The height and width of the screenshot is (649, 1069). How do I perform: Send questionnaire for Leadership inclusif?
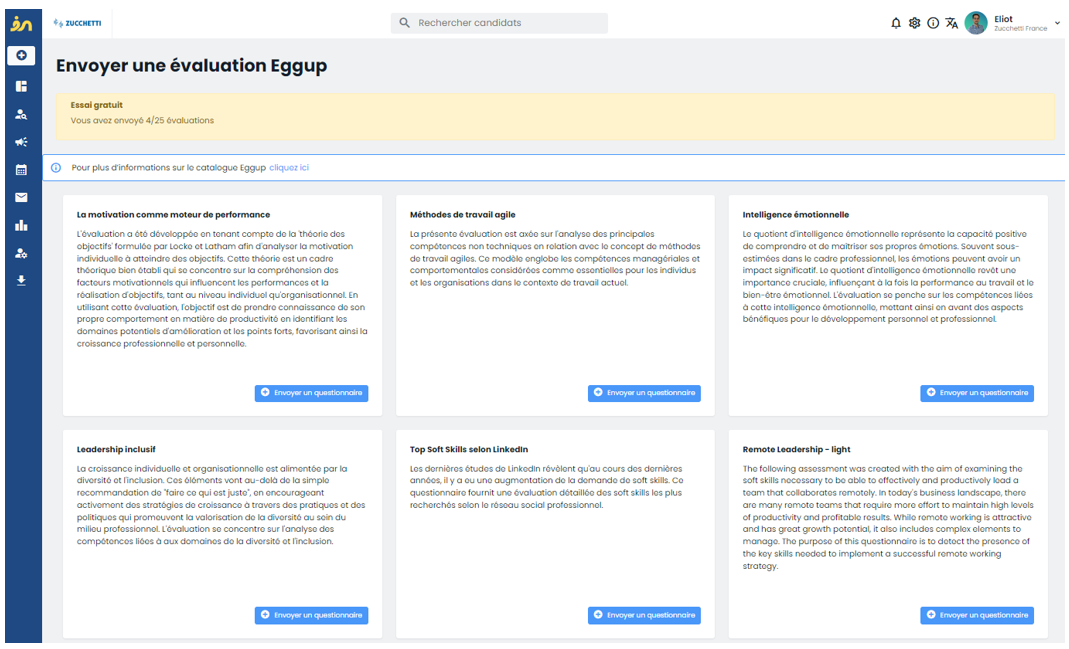311,615
